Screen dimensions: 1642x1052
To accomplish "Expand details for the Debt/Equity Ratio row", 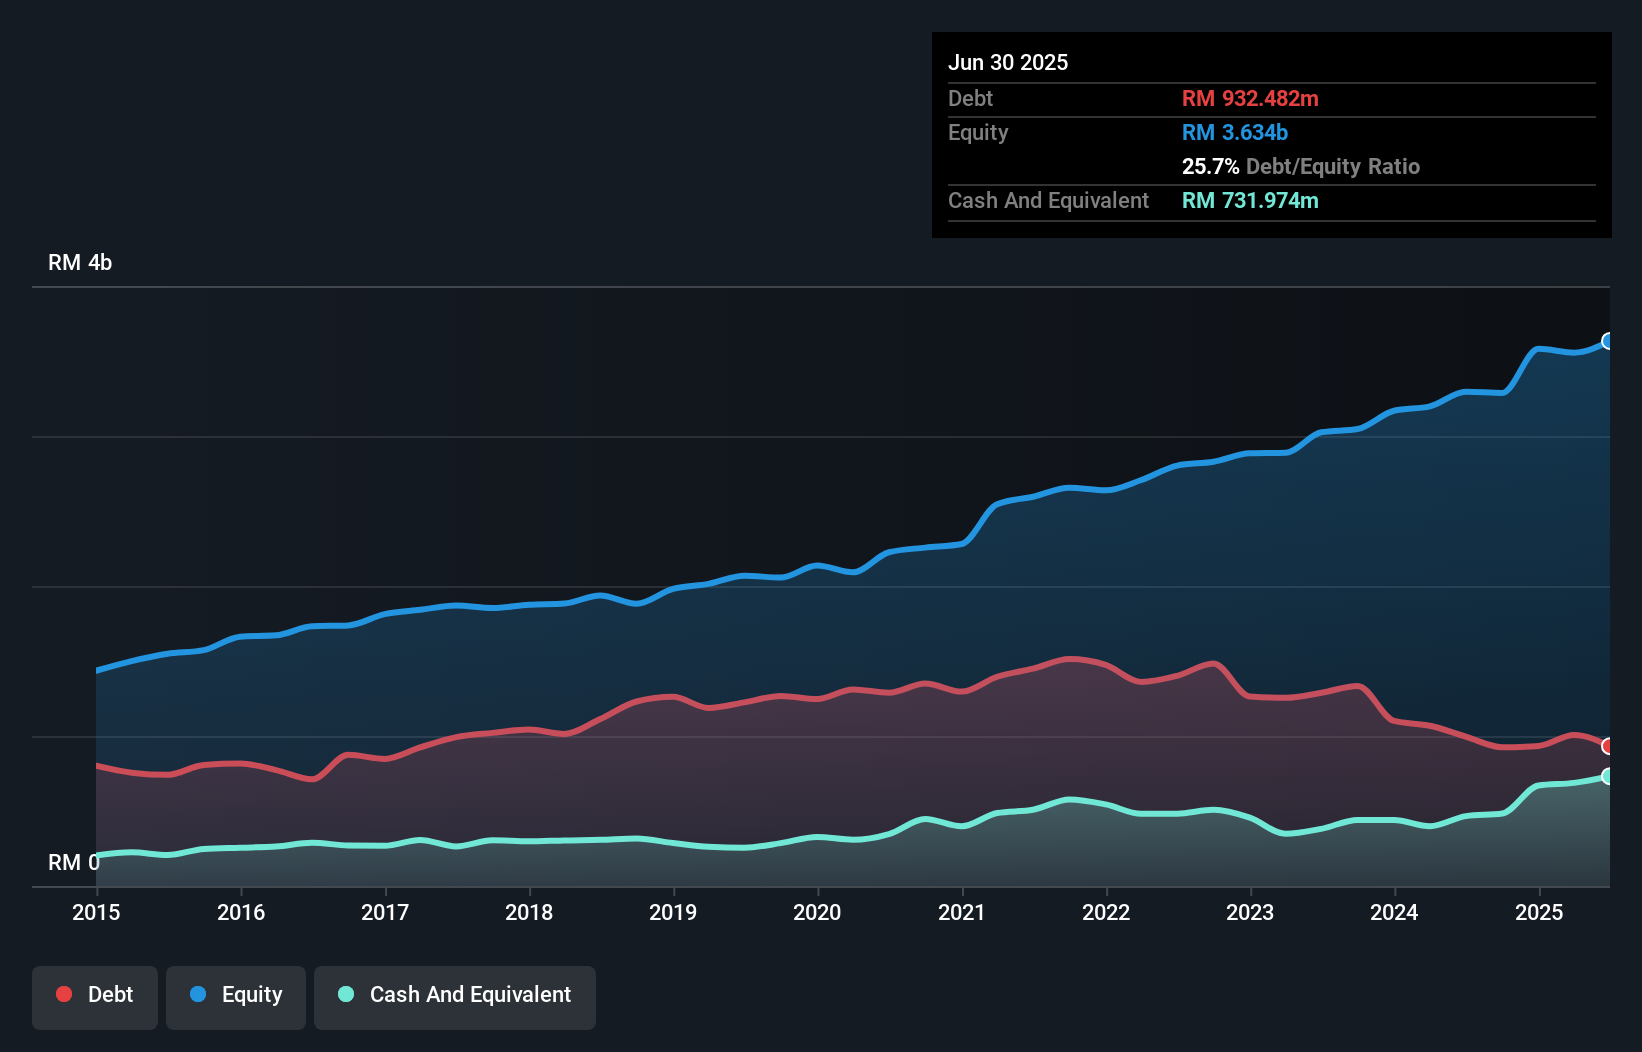I will click(1300, 167).
